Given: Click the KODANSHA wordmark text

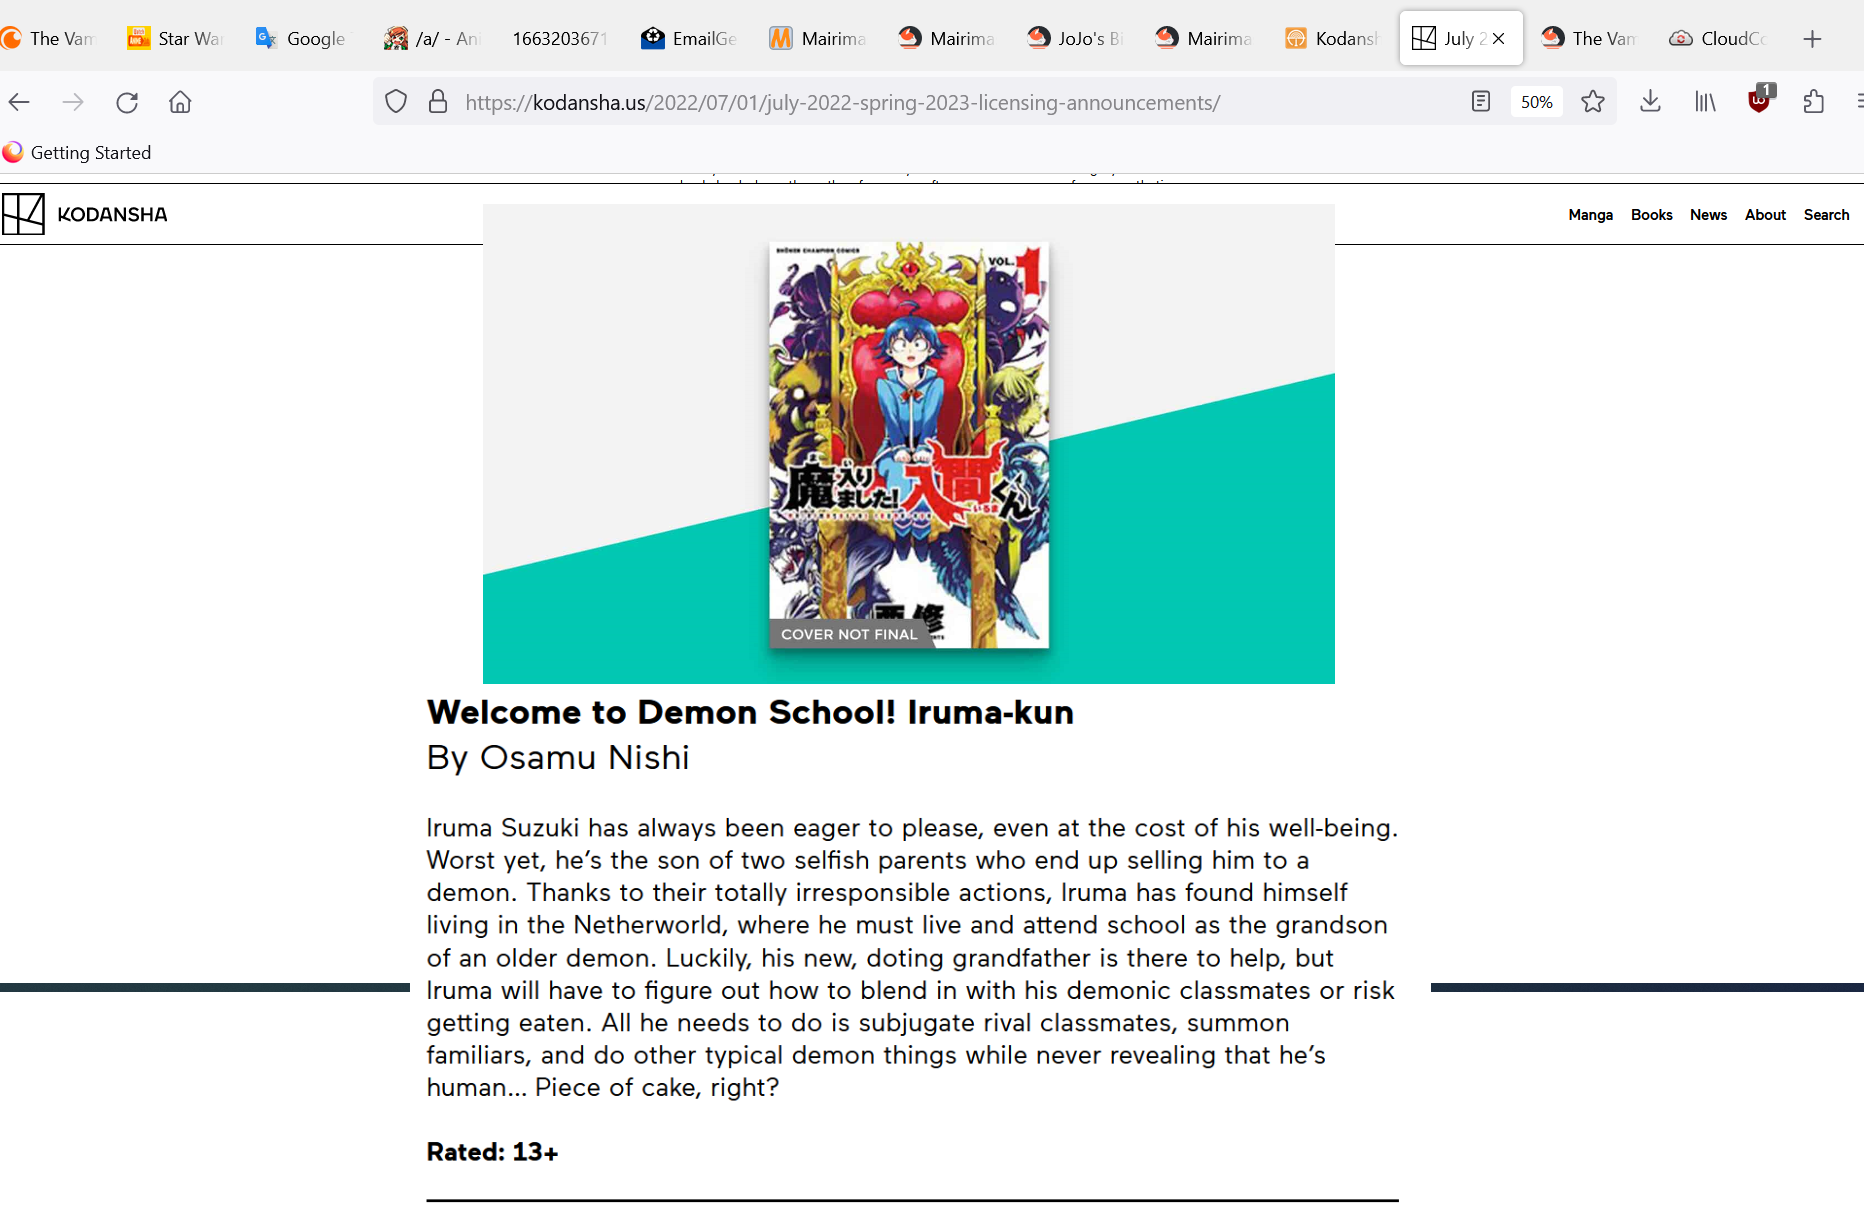Looking at the screenshot, I should coord(112,214).
